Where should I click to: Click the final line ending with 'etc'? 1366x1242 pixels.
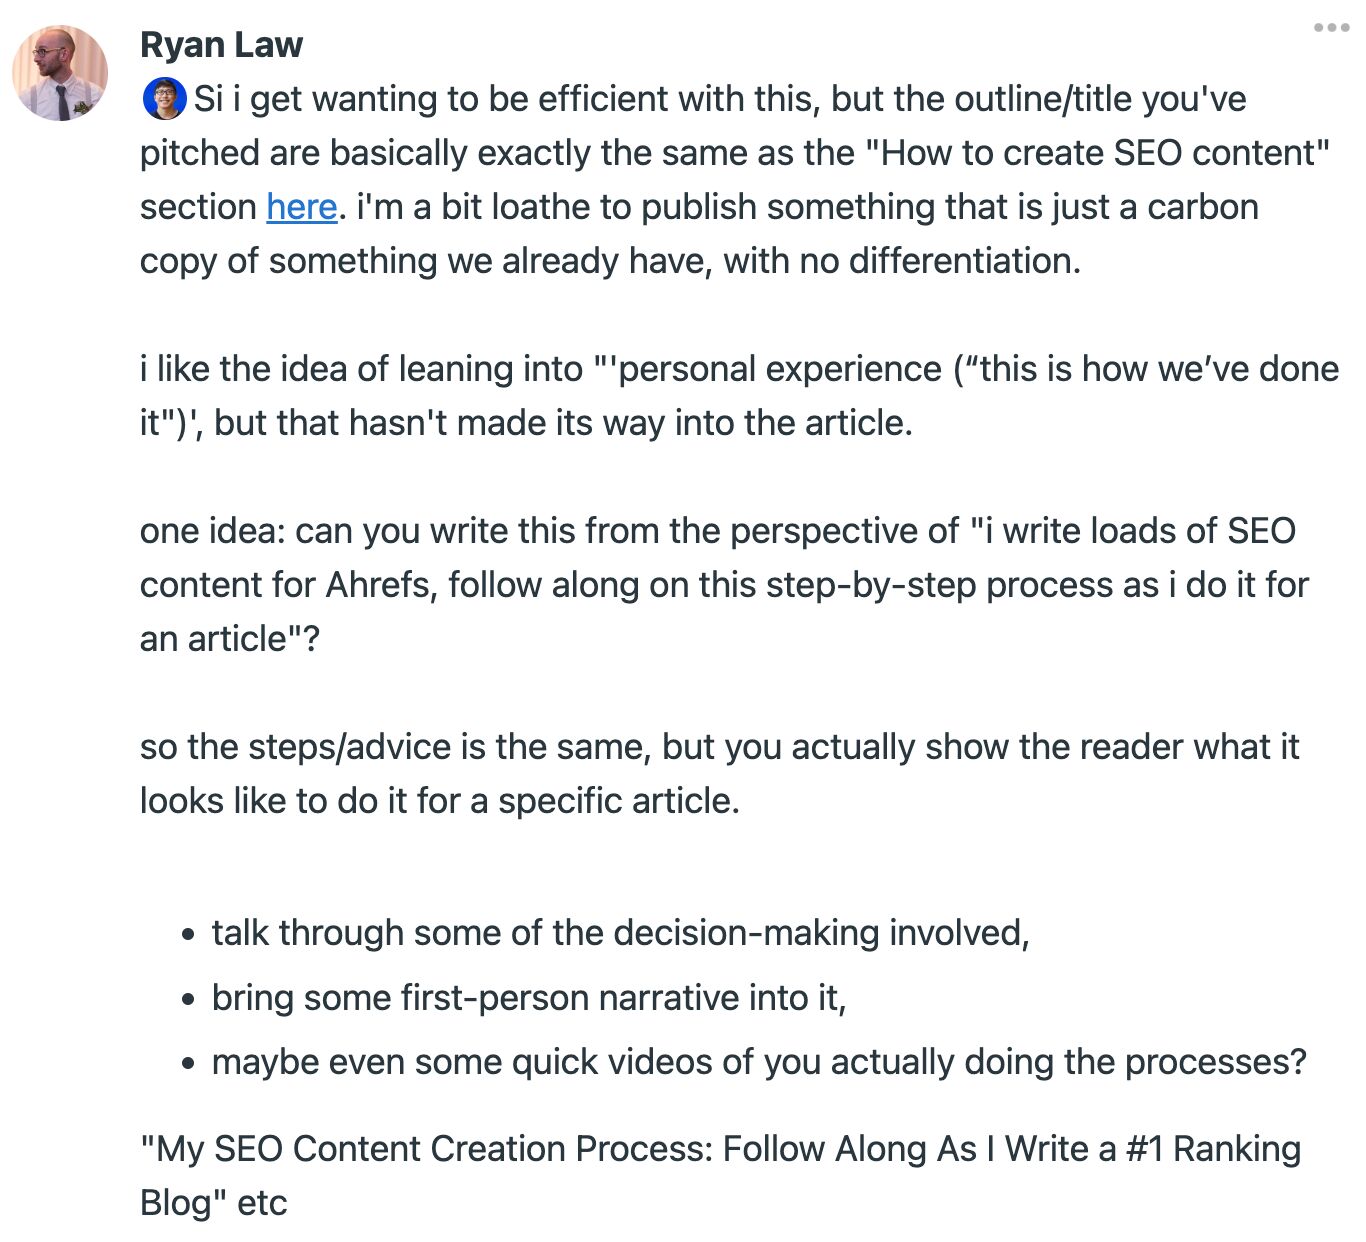coord(213,1202)
